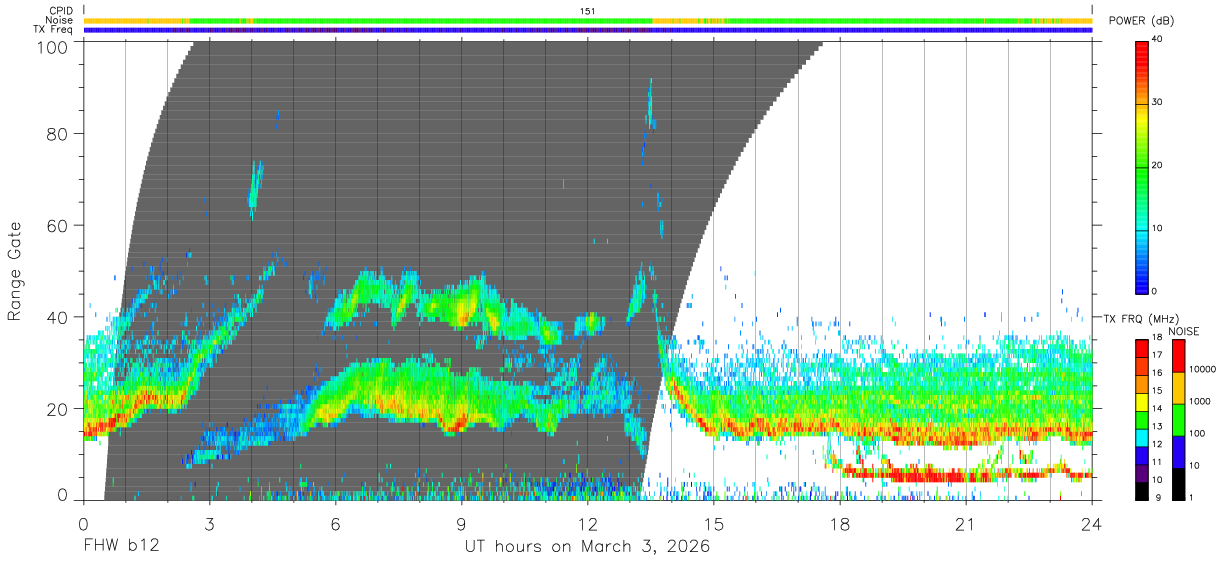Click the 'NOISE' legend title
This screenshot has height=567, width=1228.
(x=1183, y=331)
